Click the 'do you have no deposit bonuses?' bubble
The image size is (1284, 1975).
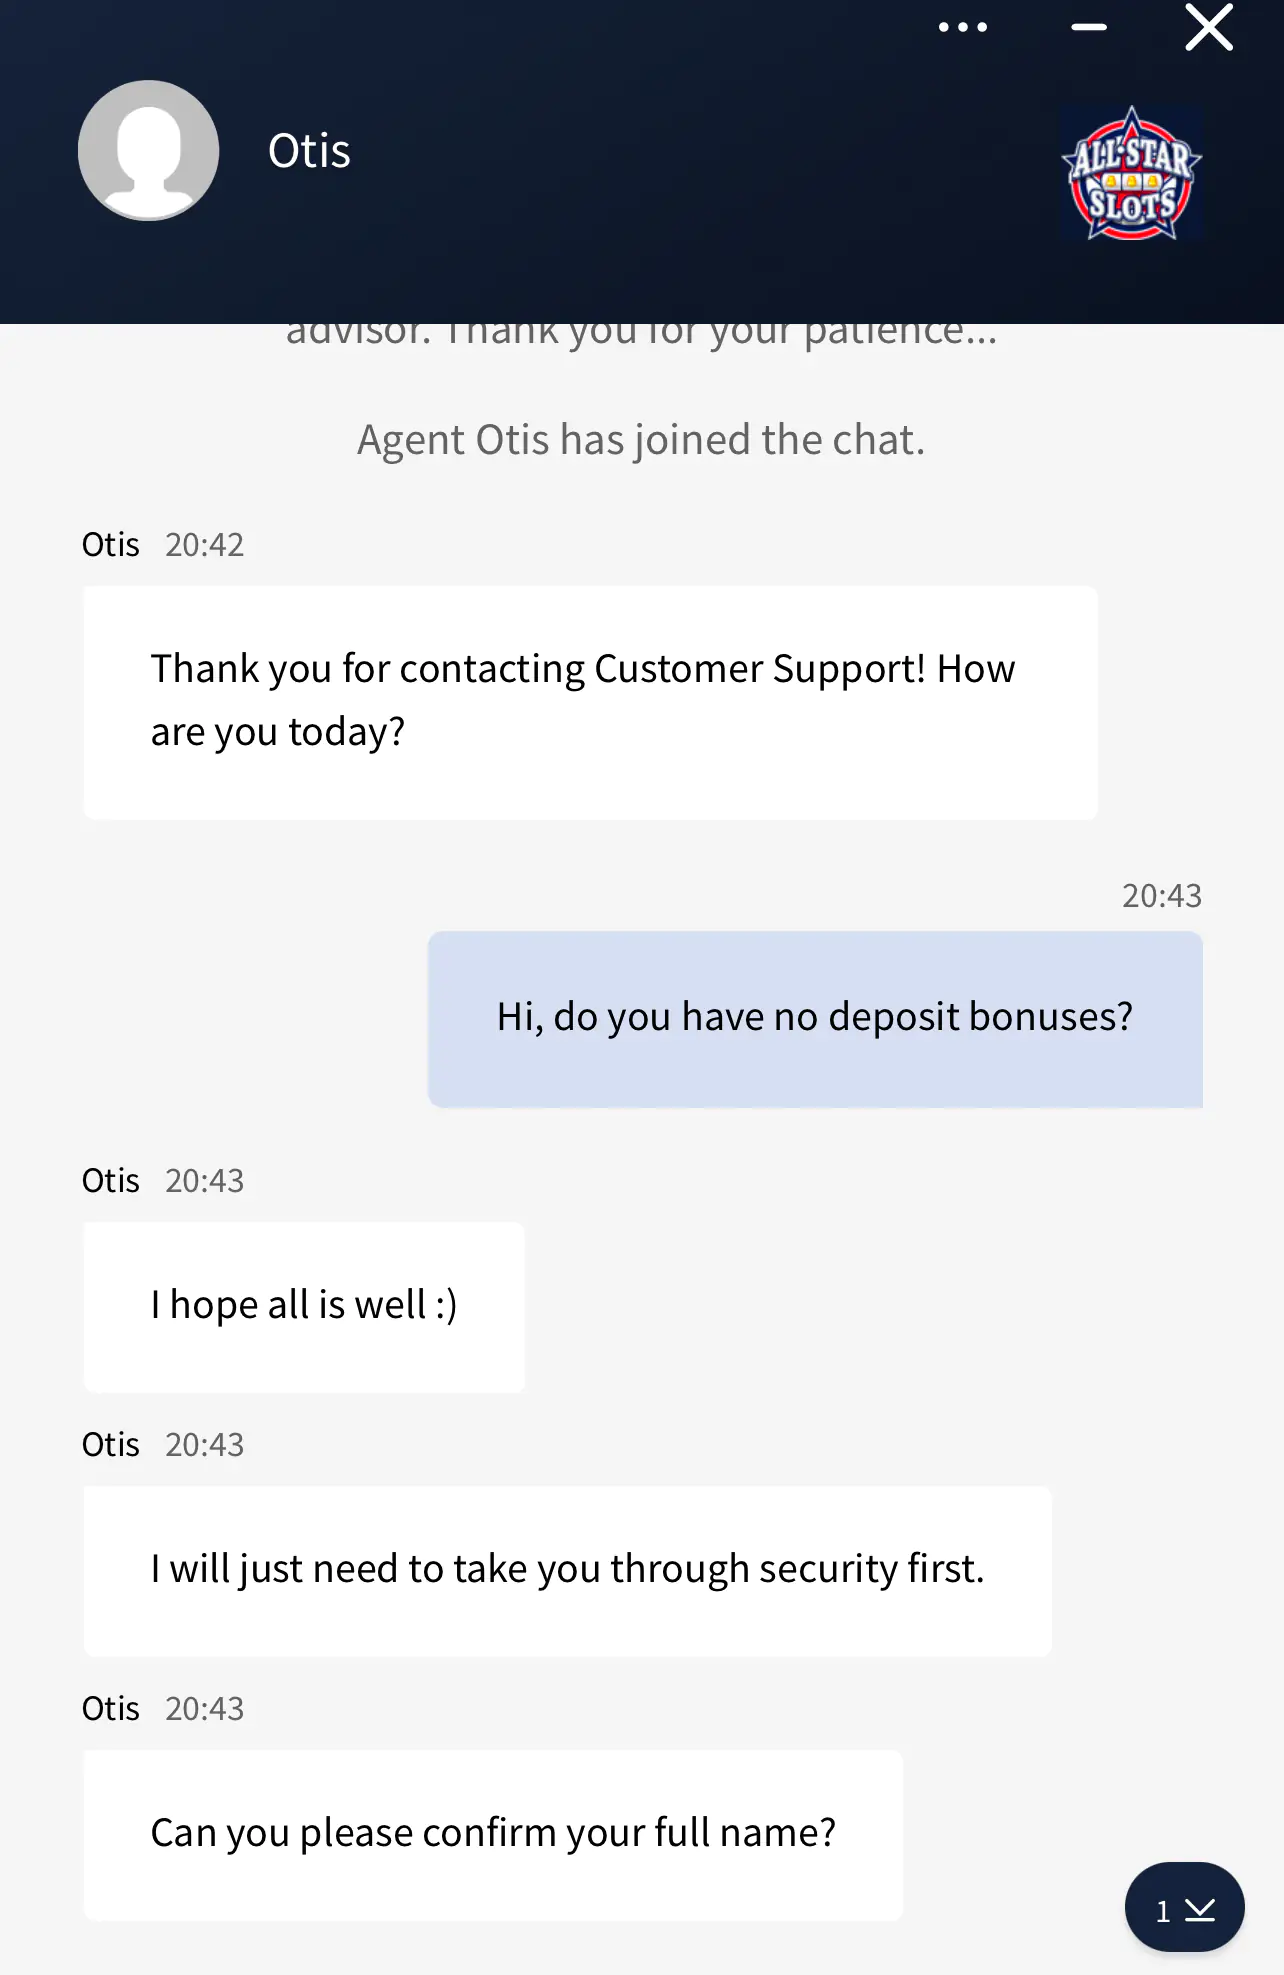[815, 1019]
